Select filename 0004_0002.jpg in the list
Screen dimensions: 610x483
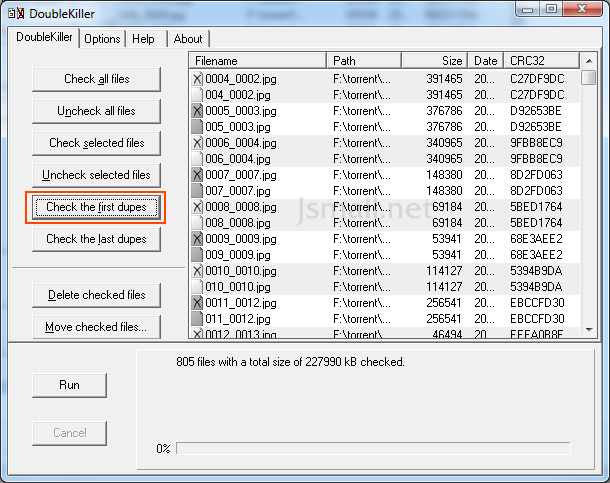tap(241, 79)
